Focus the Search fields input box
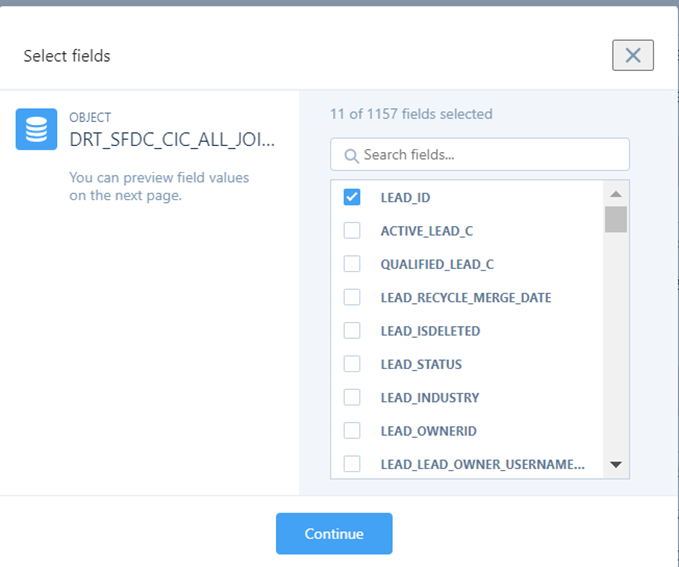Screen dimensions: 679x567 [480, 155]
